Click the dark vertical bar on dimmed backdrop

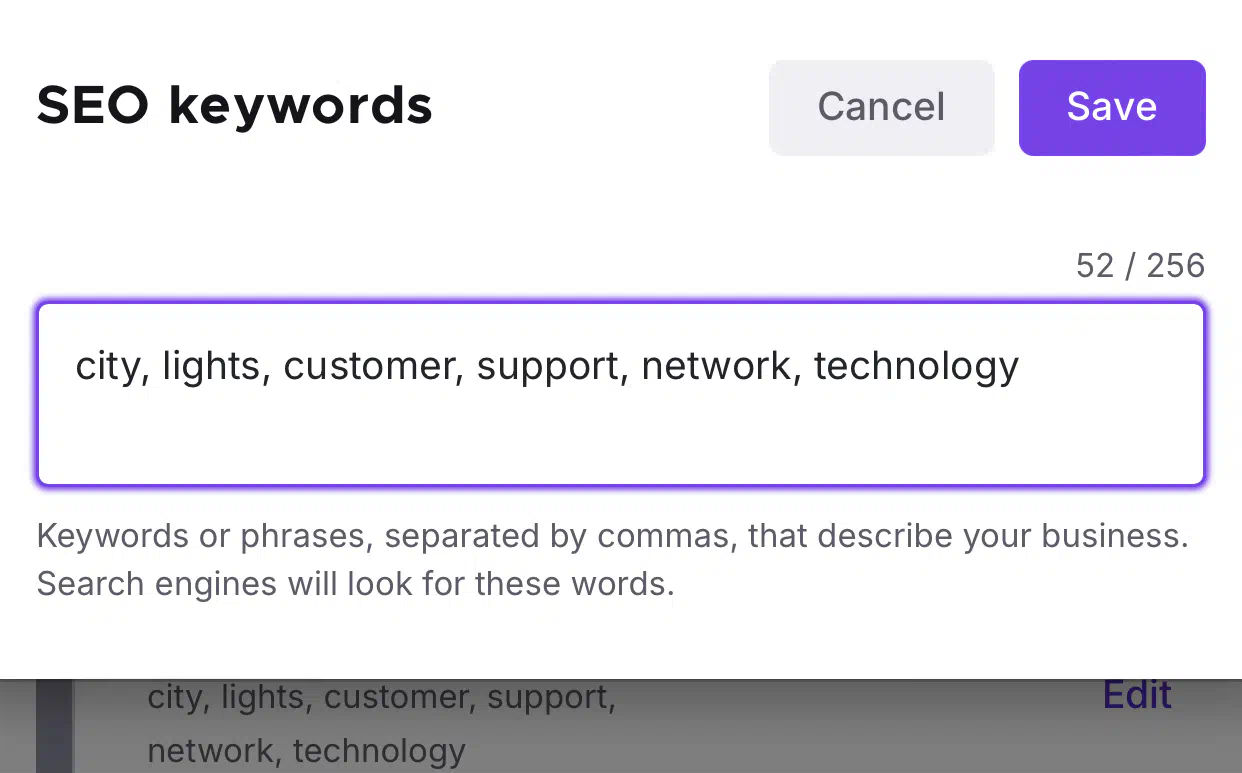55,727
